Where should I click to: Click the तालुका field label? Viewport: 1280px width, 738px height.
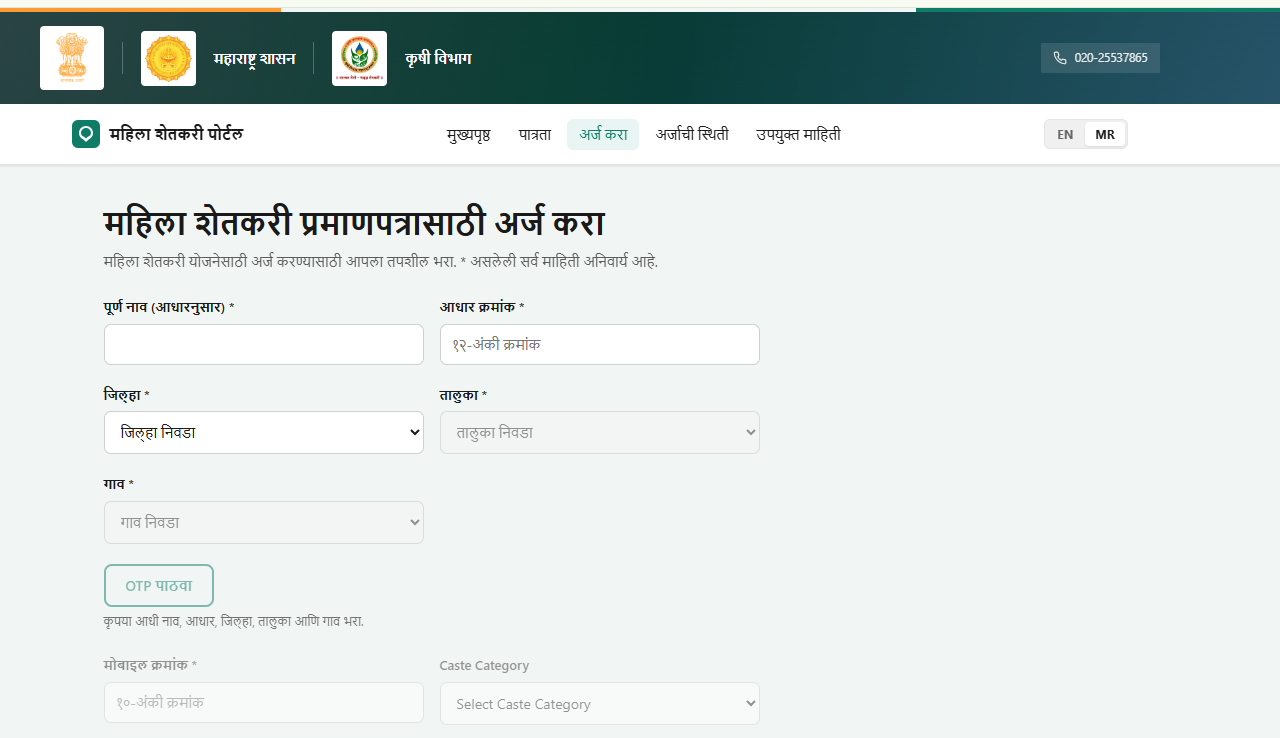coord(464,395)
